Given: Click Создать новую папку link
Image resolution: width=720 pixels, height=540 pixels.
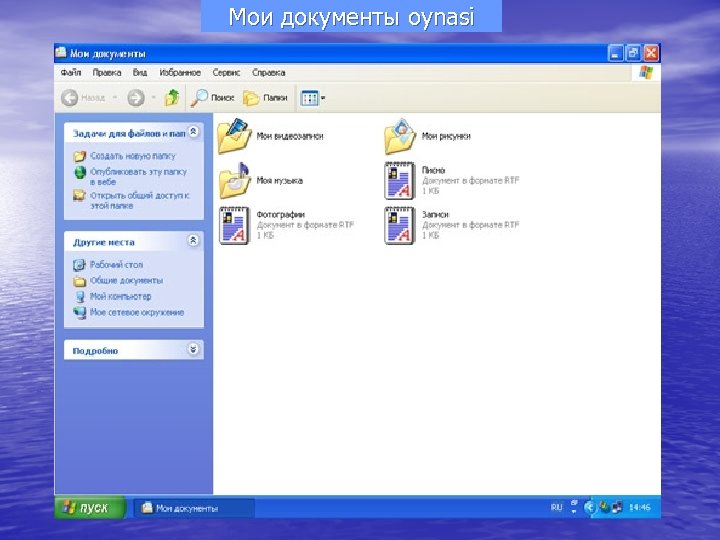Looking at the screenshot, I should [x=133, y=156].
